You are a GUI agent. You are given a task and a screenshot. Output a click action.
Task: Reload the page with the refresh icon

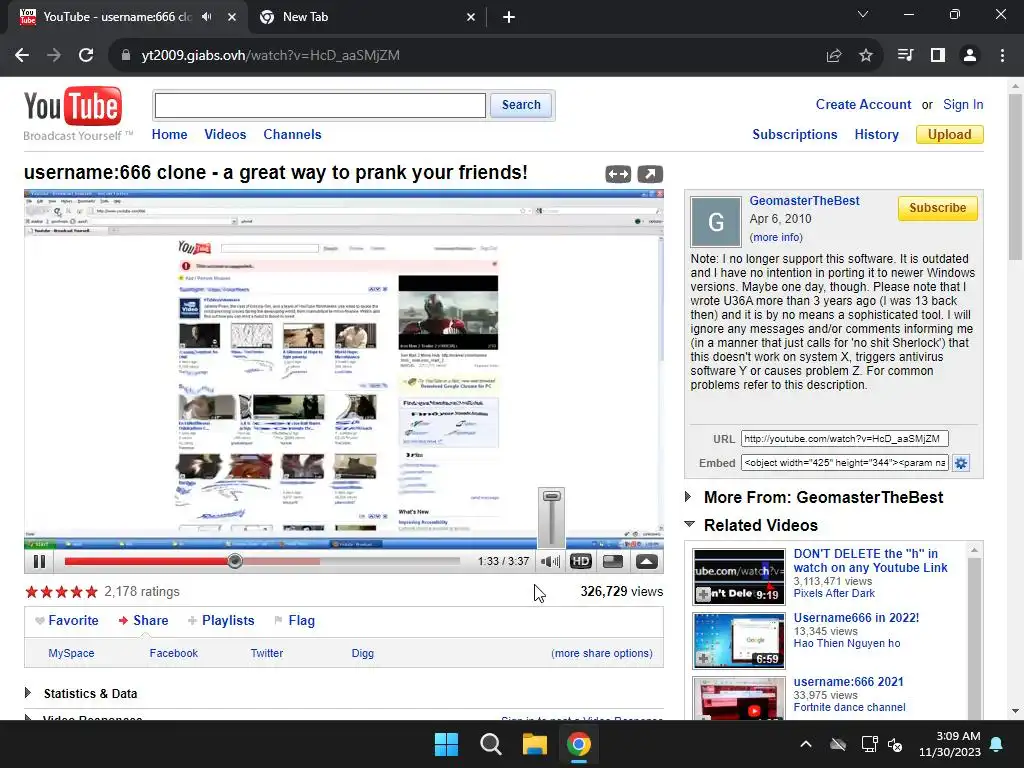[x=86, y=55]
